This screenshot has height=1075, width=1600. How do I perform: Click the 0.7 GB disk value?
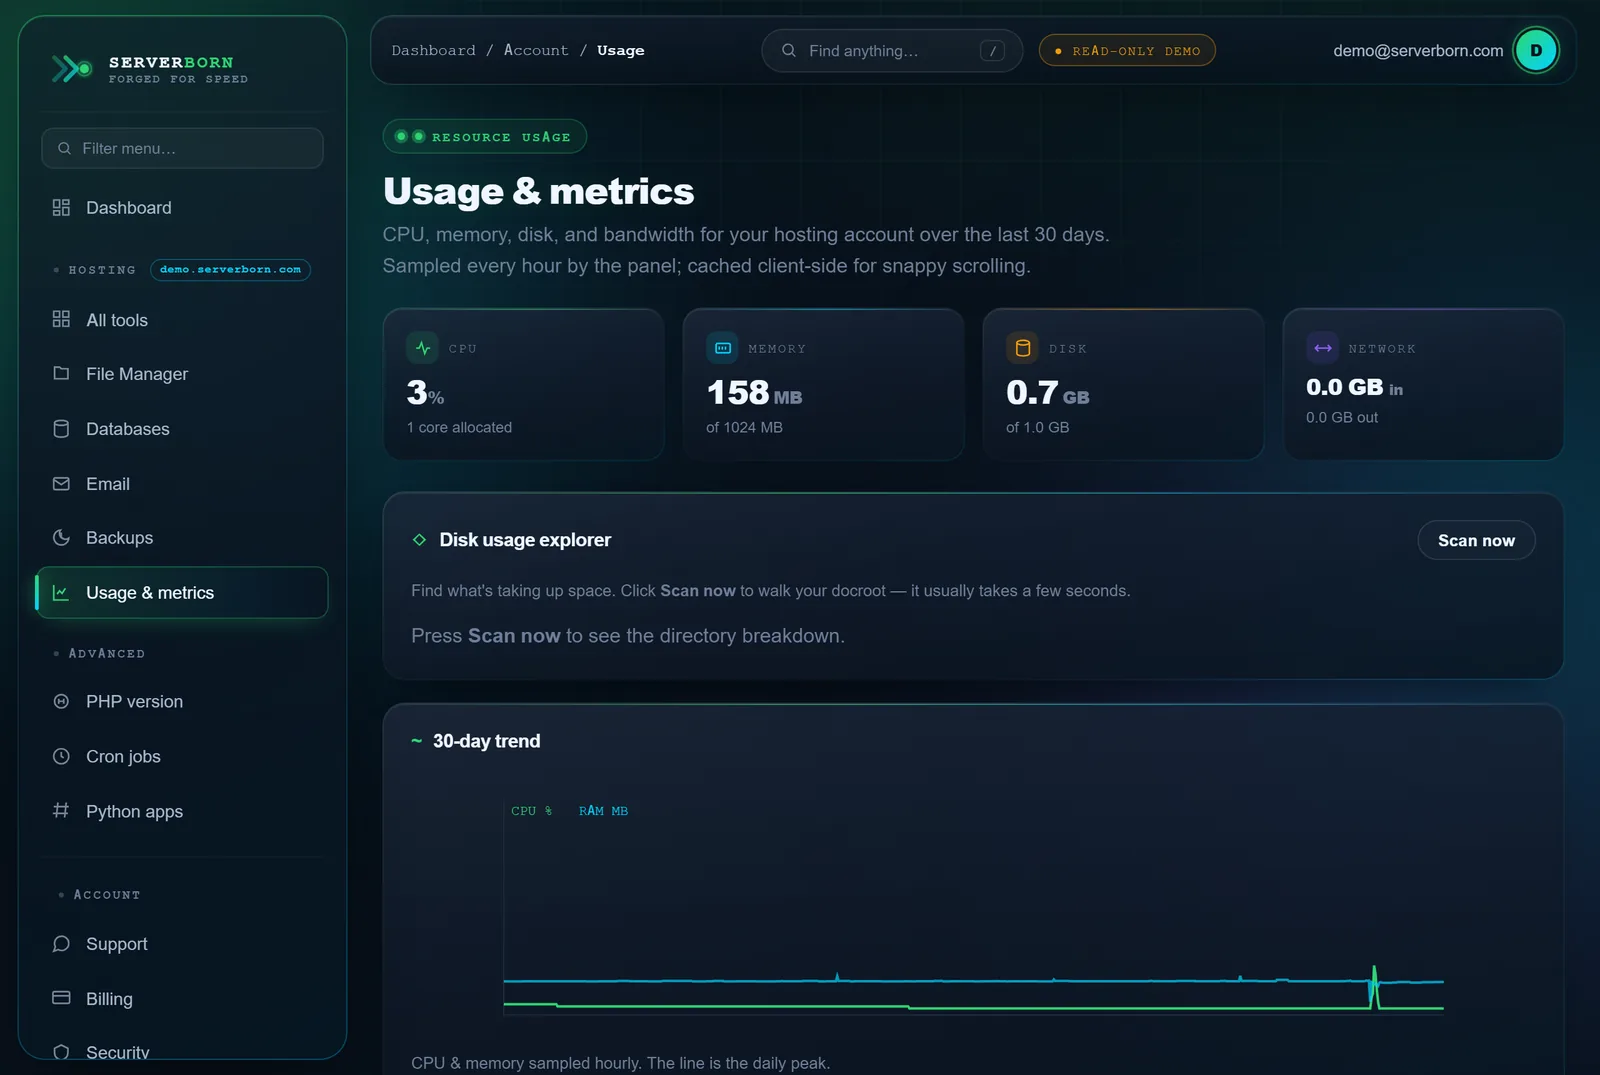tap(1047, 393)
